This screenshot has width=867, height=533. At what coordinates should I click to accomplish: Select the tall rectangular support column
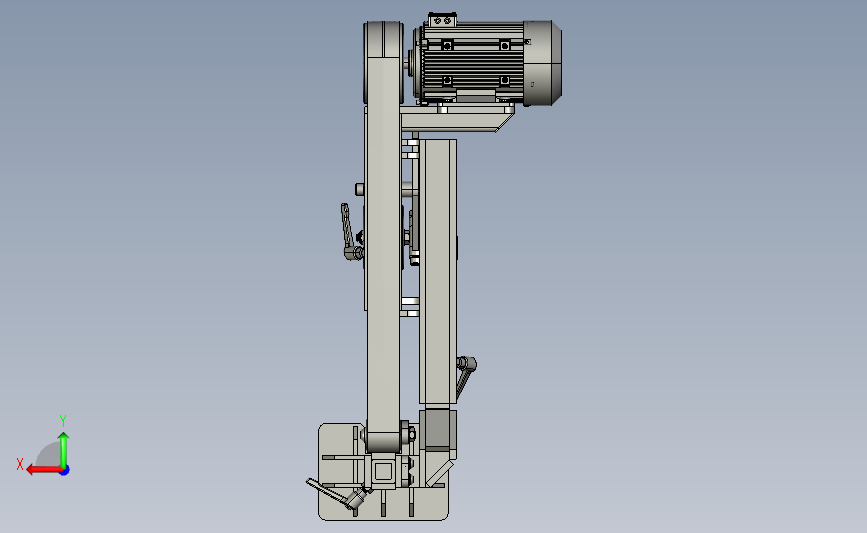tap(438, 271)
